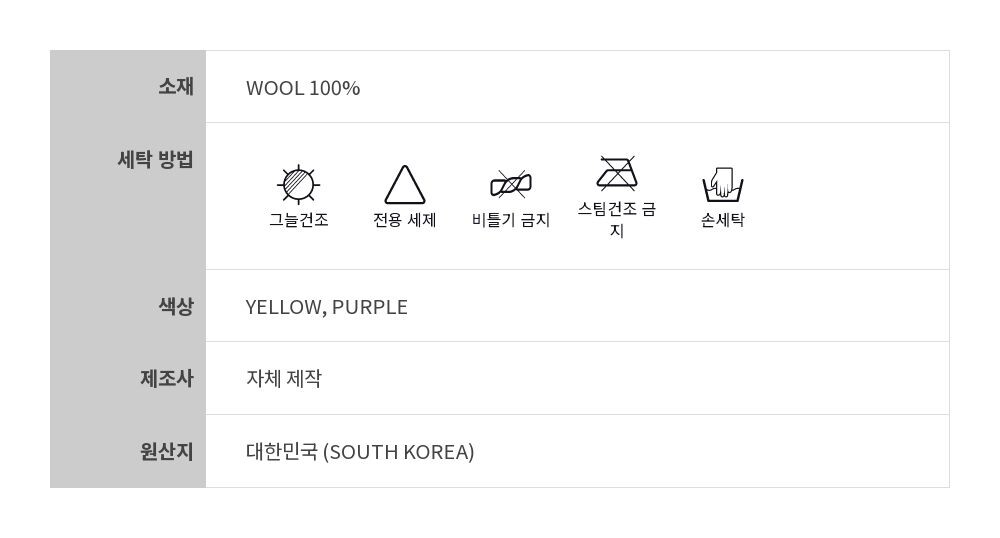Select the 제조사 row header
The width and height of the screenshot is (1000, 538).
166,379
